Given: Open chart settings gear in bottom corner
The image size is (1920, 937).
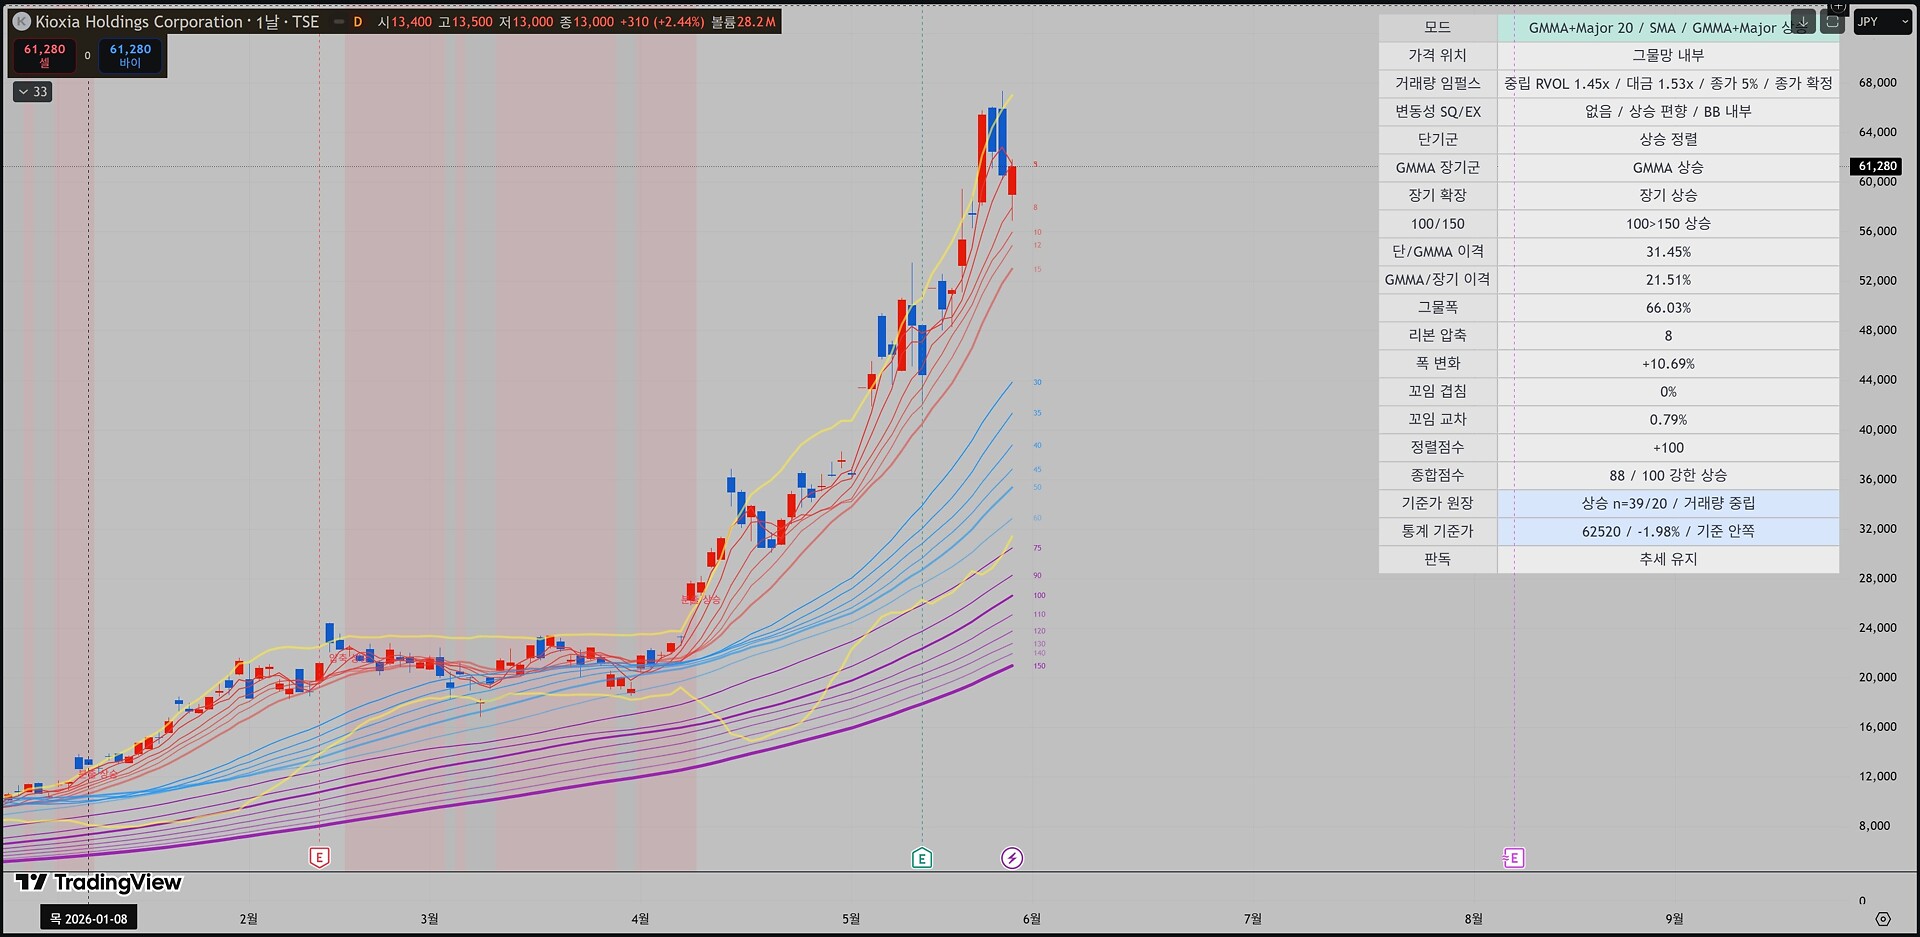Looking at the screenshot, I should coord(1883,918).
